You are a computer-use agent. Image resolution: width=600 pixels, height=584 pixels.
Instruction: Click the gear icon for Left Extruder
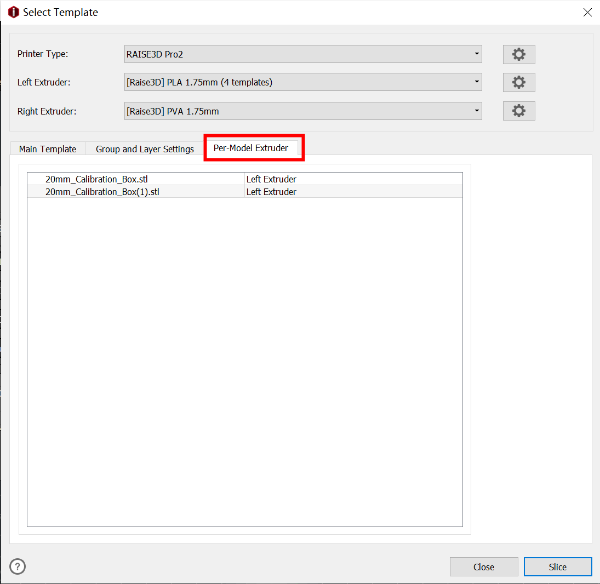518,82
